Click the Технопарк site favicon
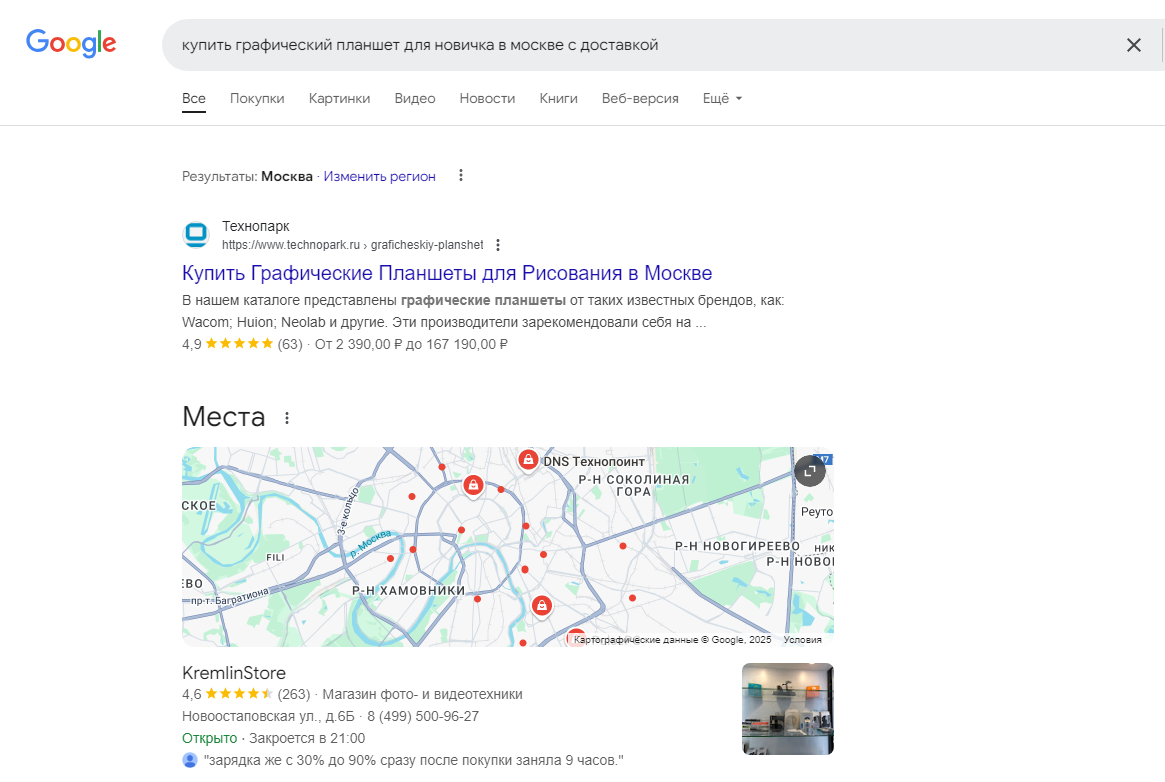 [196, 235]
